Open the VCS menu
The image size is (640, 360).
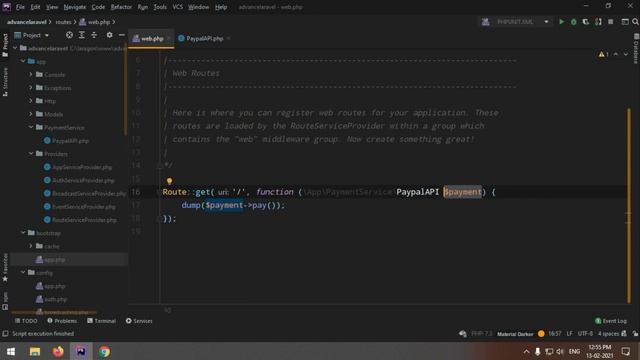(x=178, y=7)
